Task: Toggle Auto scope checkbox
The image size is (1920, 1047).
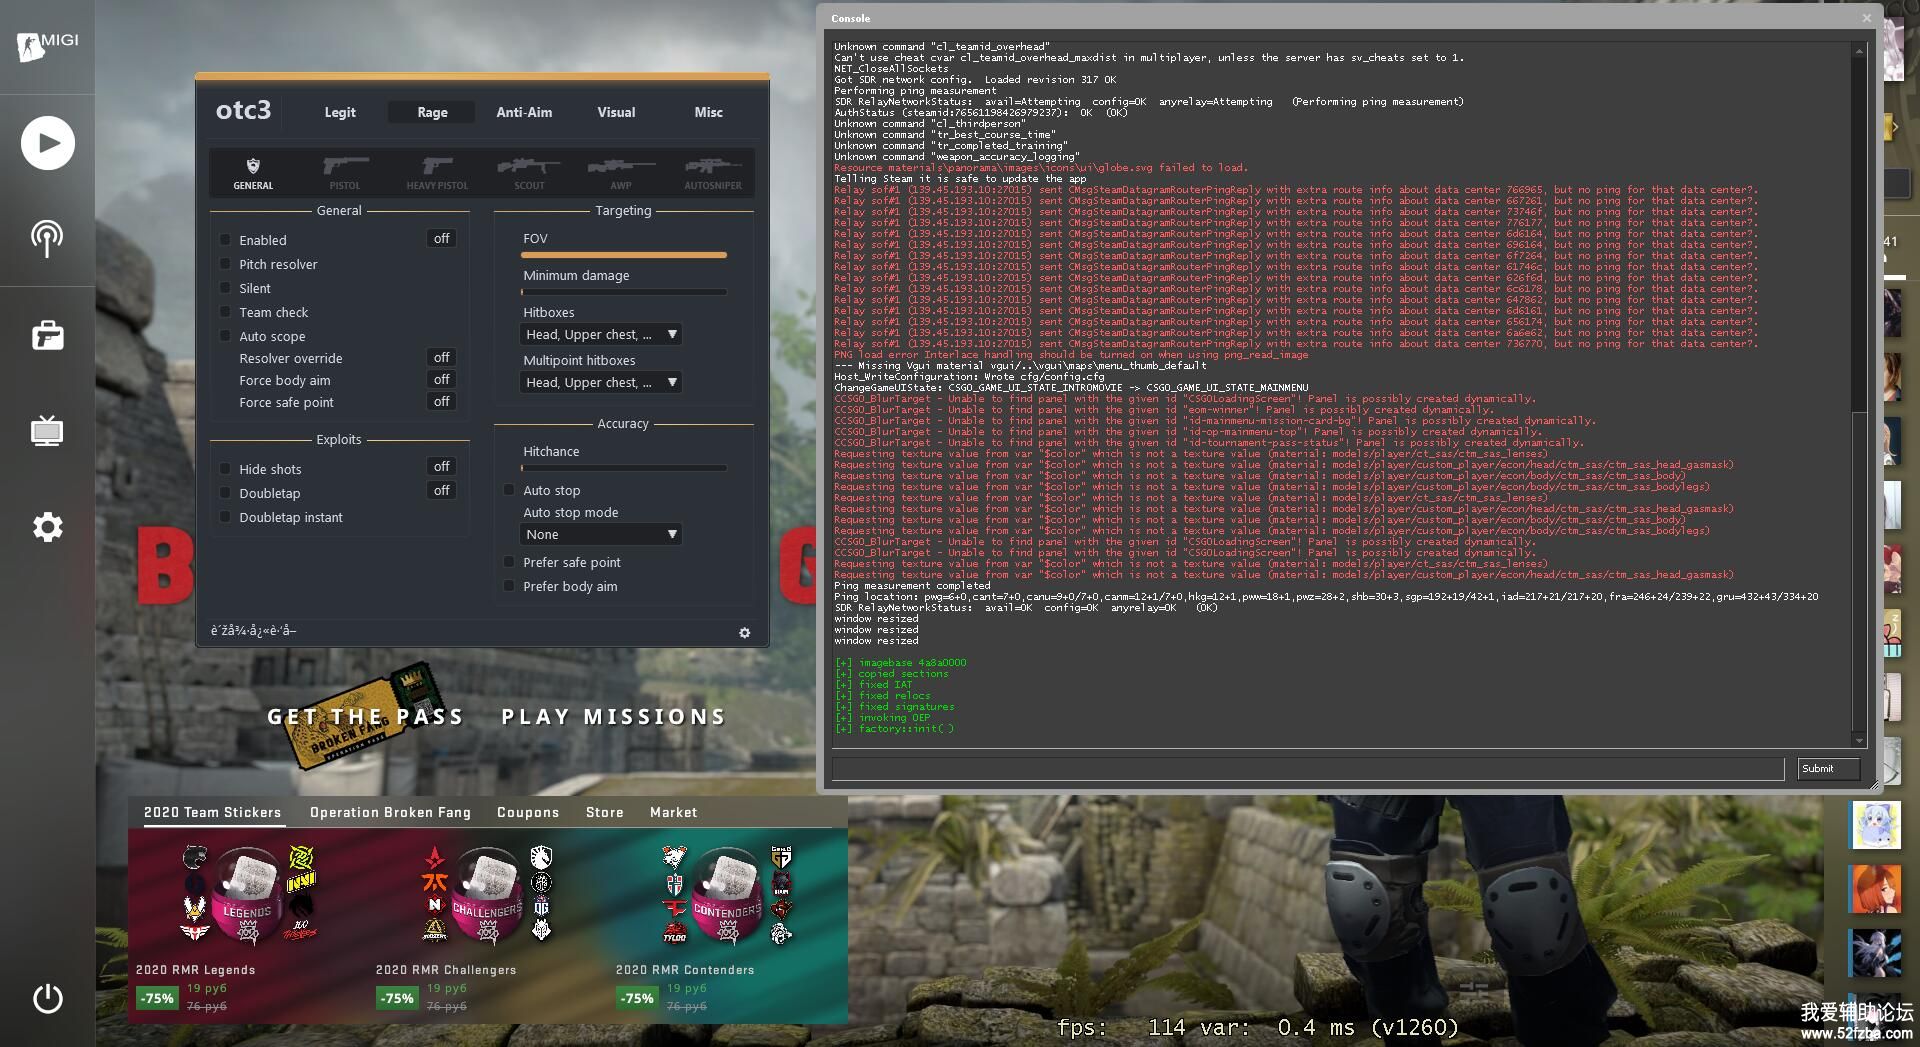Action: point(225,336)
